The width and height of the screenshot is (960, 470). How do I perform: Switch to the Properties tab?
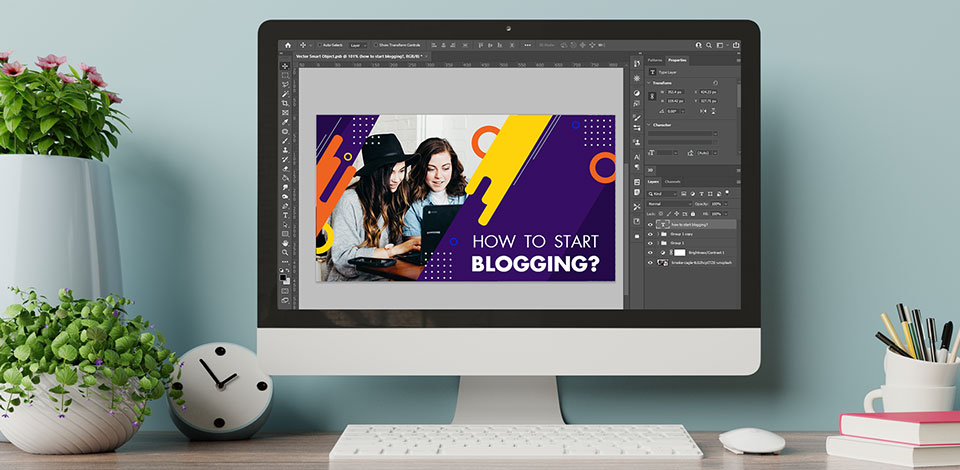point(677,60)
